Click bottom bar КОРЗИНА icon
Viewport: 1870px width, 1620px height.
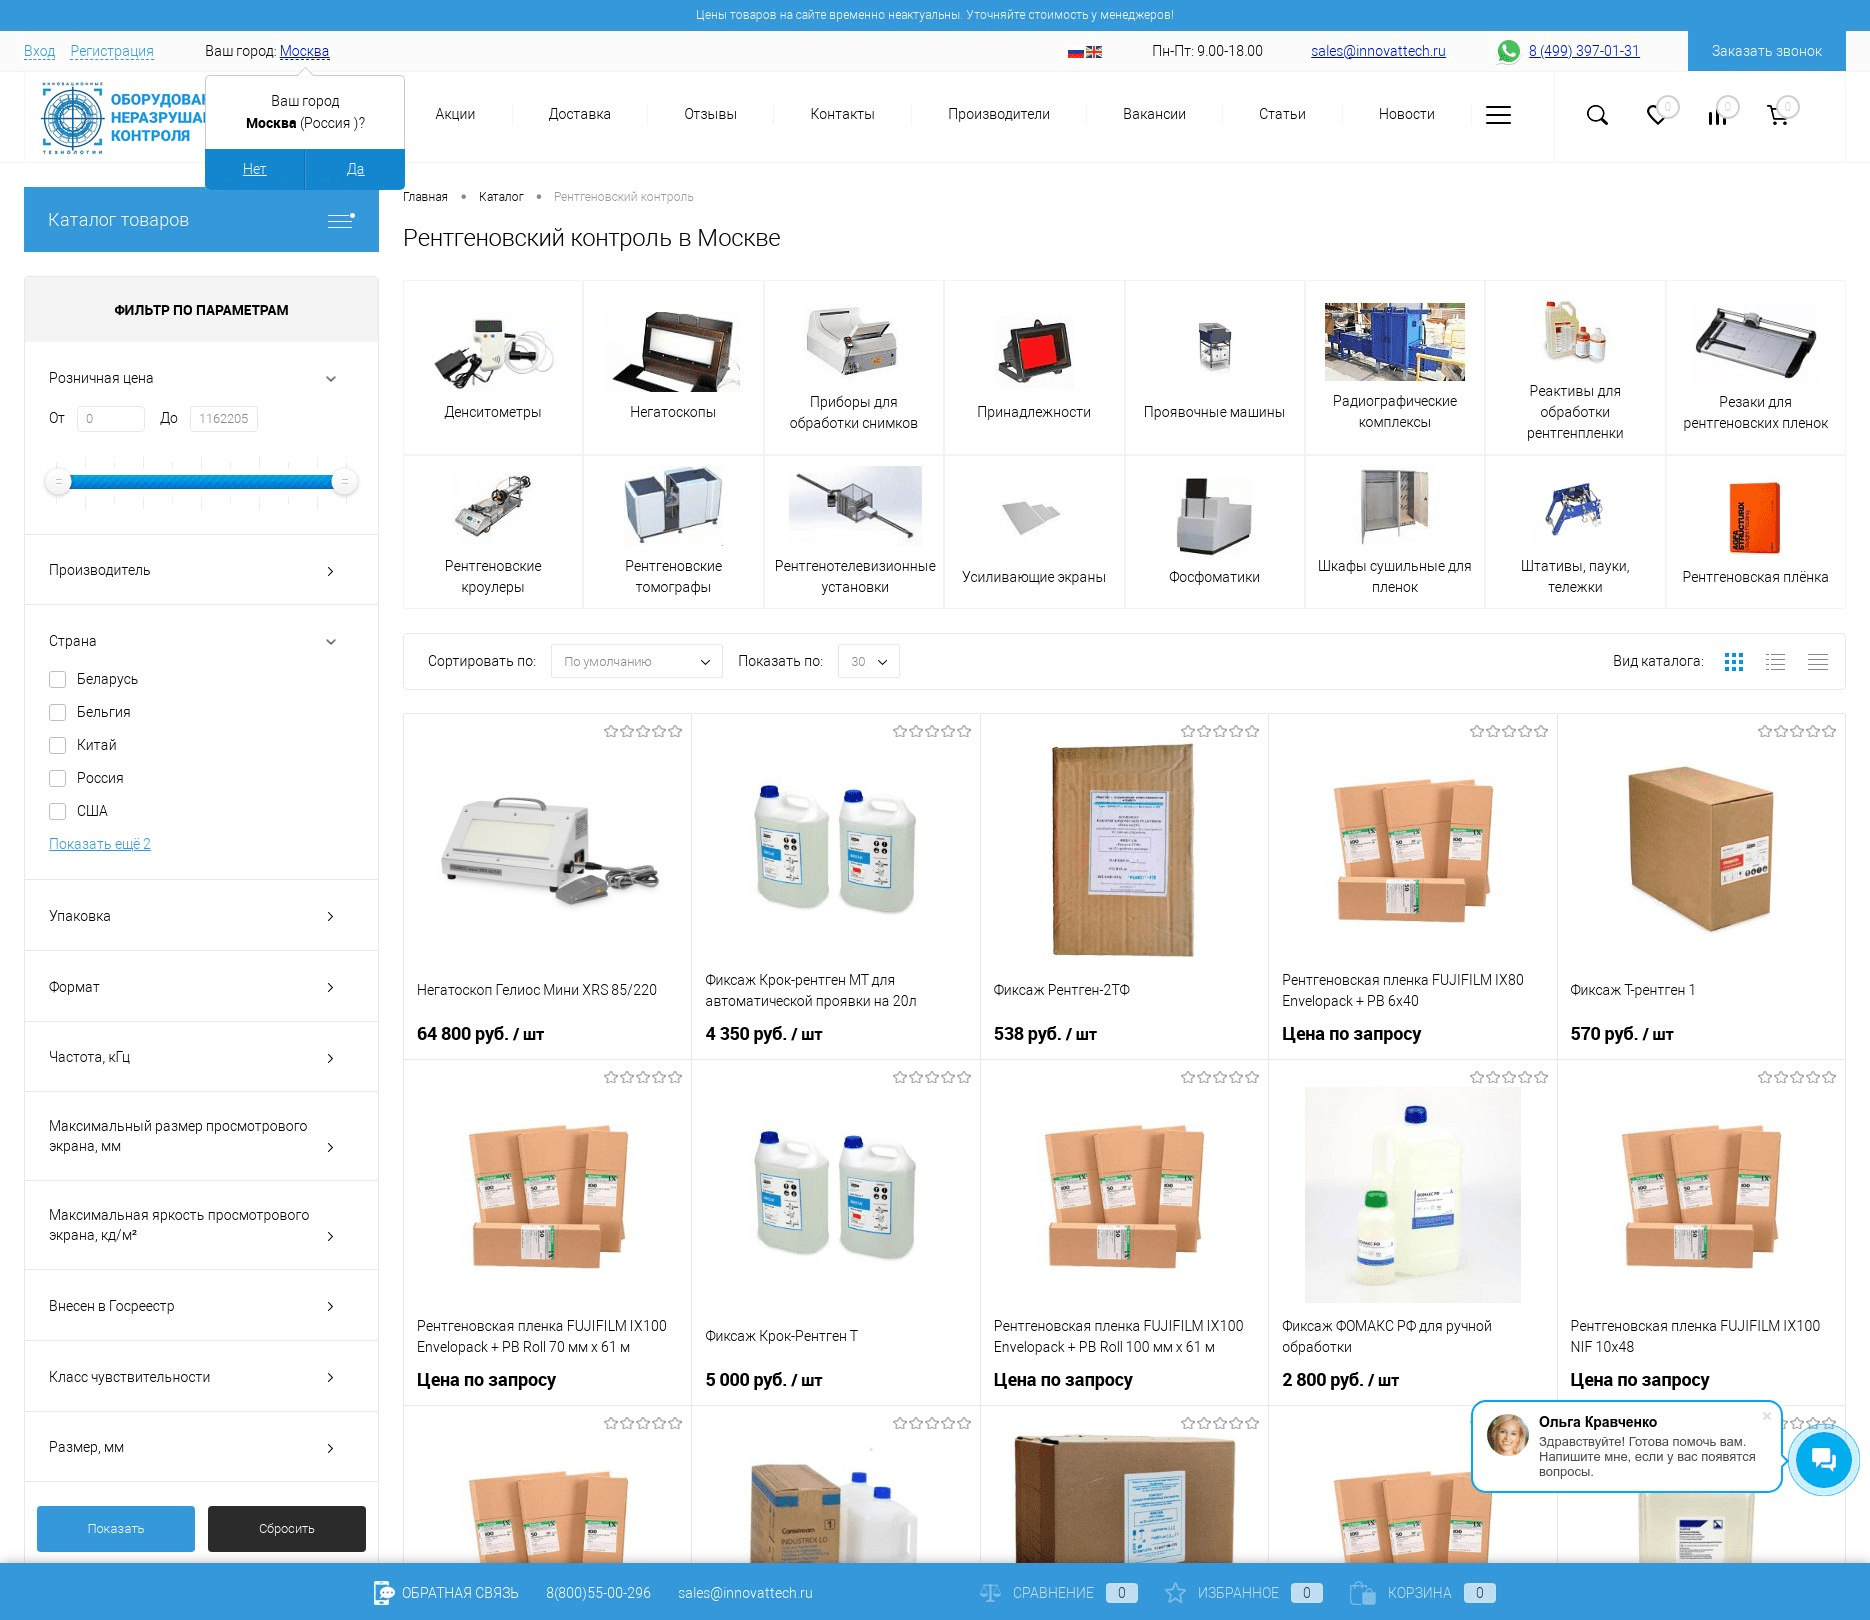click(x=1362, y=1593)
